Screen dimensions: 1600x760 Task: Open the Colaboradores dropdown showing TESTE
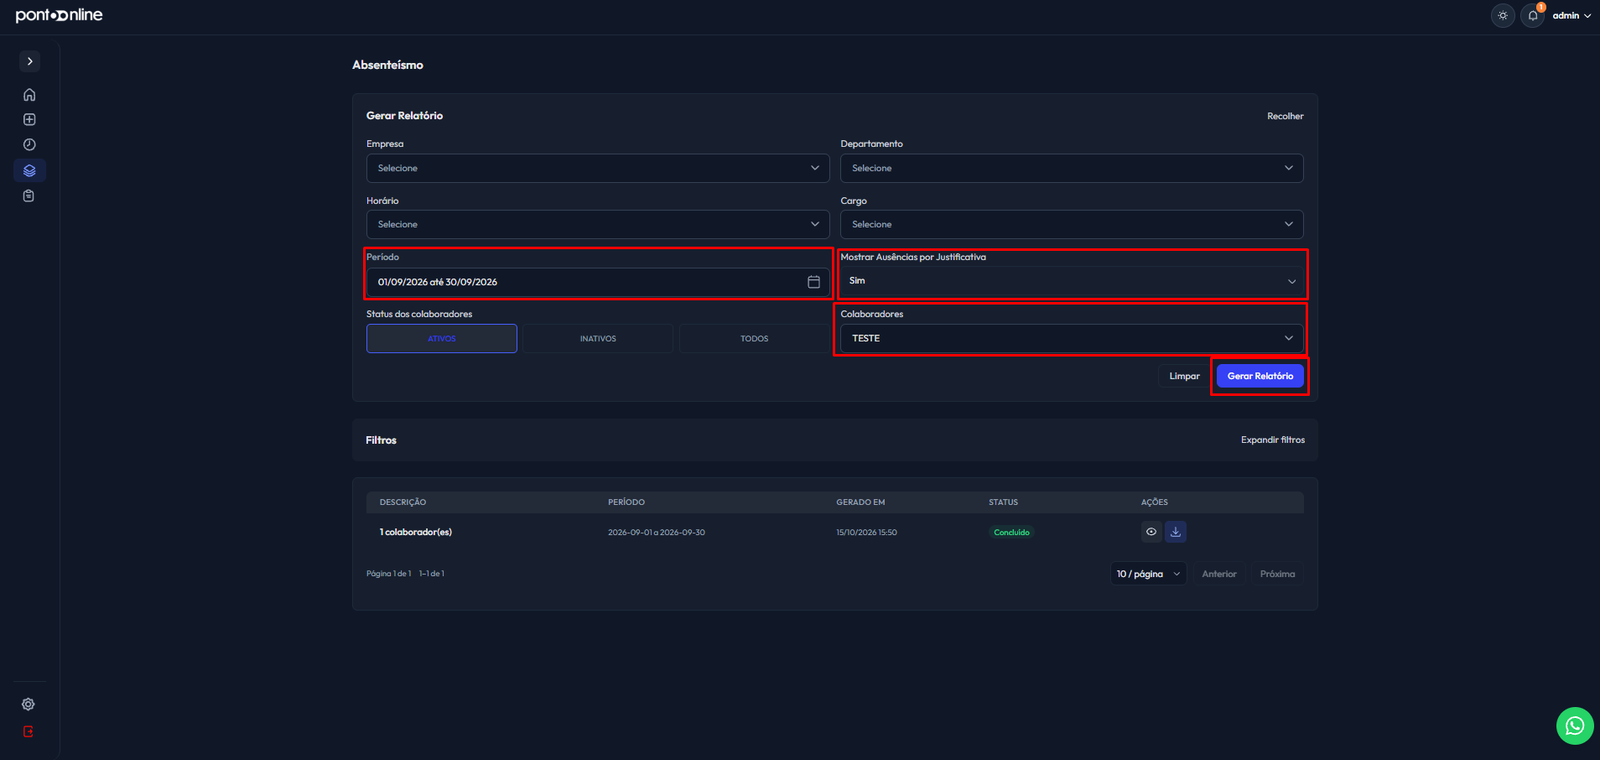click(x=1072, y=338)
